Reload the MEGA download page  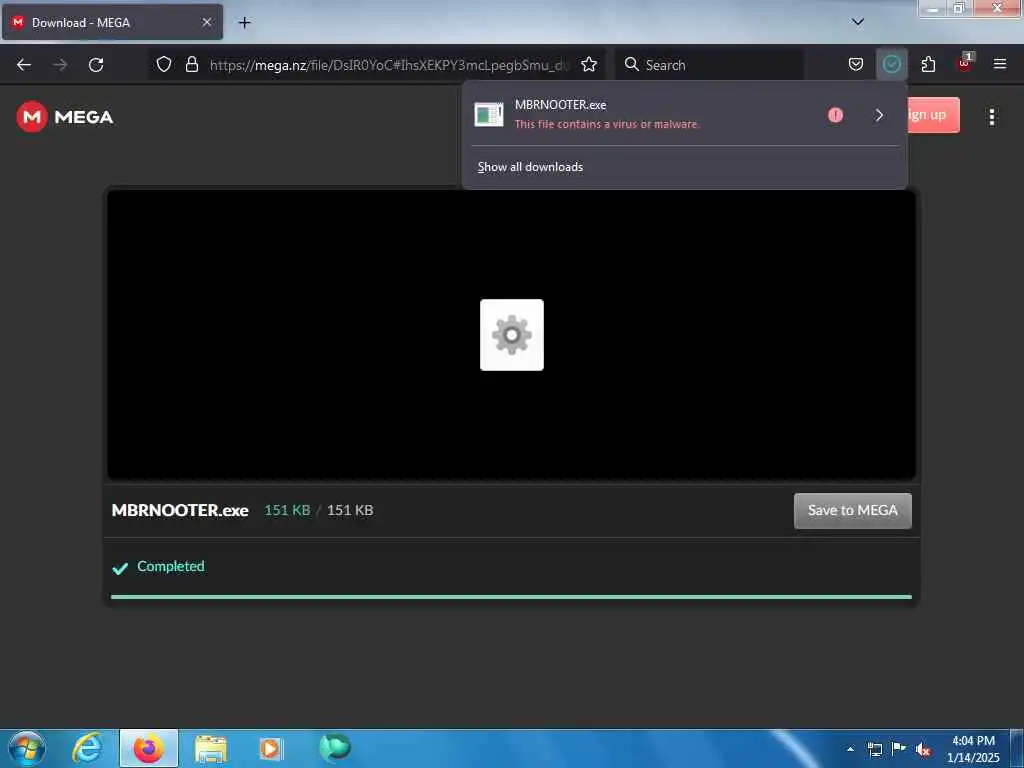coord(96,65)
